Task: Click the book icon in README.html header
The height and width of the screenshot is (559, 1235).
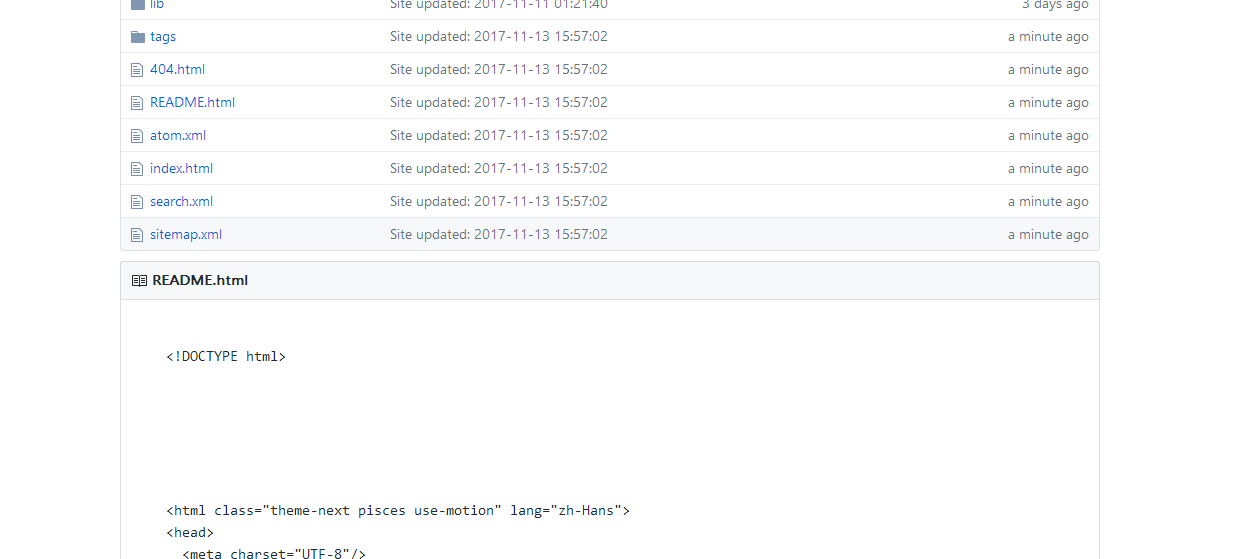Action: click(139, 281)
